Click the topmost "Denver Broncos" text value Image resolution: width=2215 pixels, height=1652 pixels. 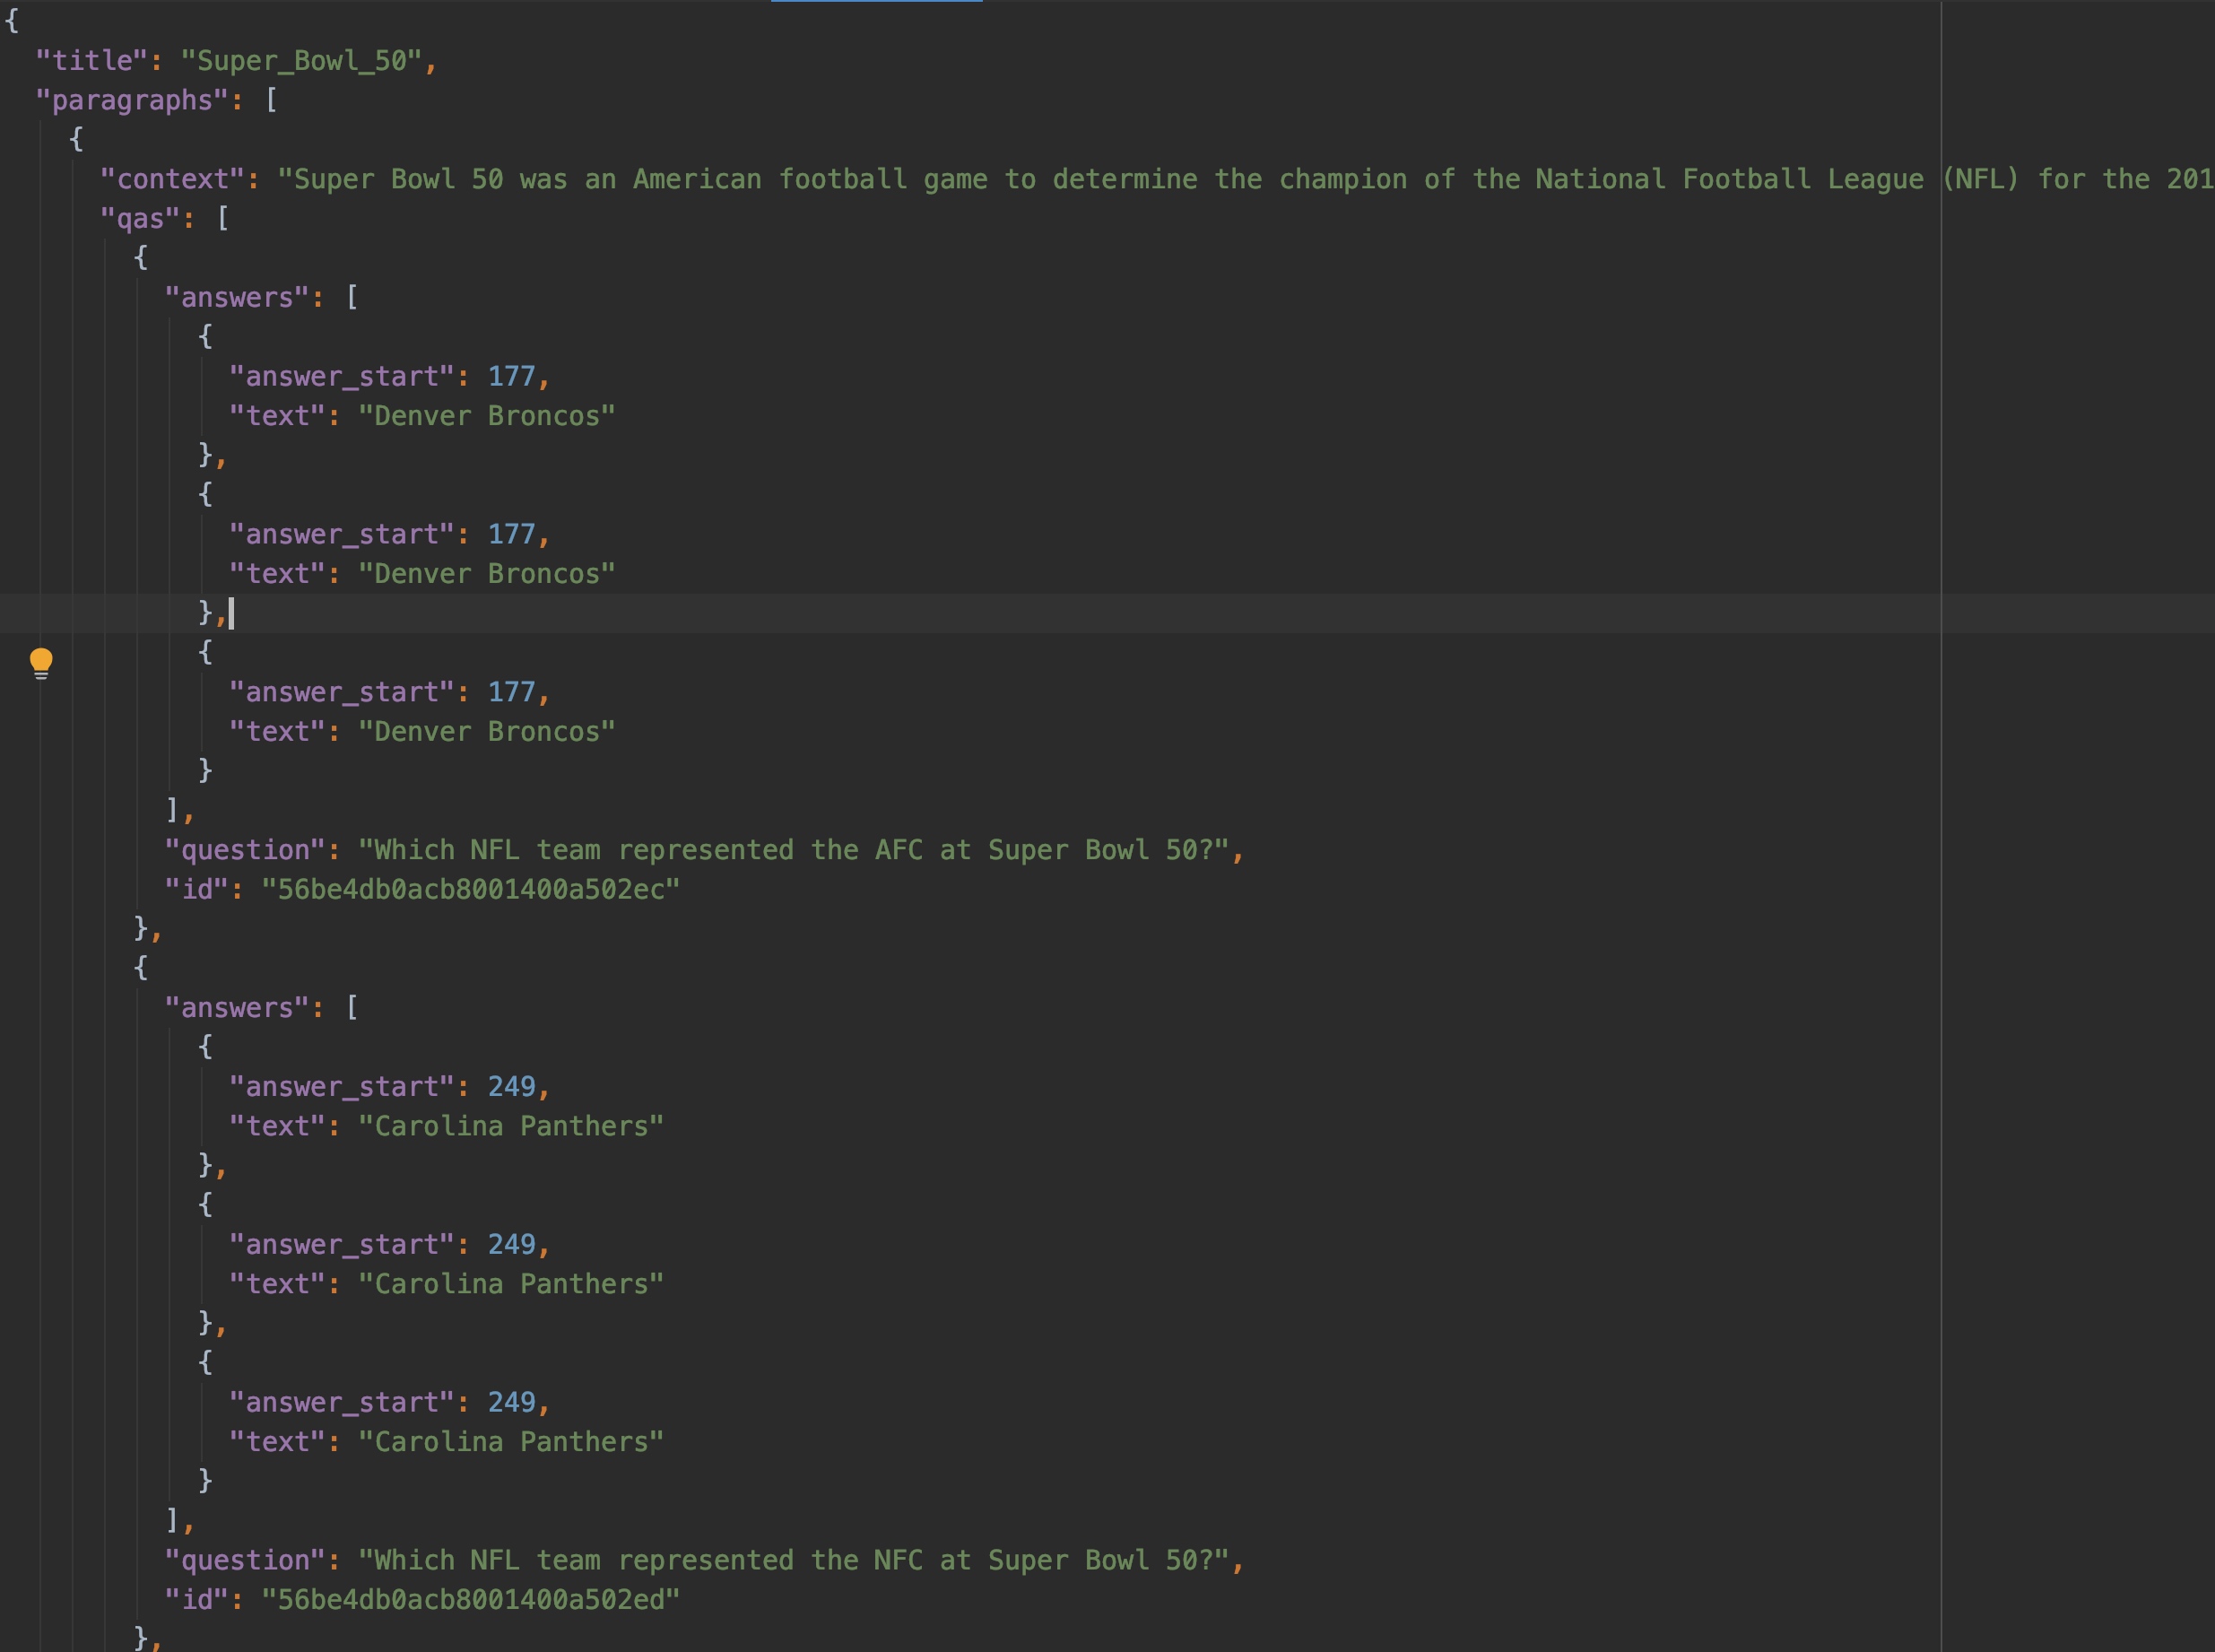(x=487, y=416)
